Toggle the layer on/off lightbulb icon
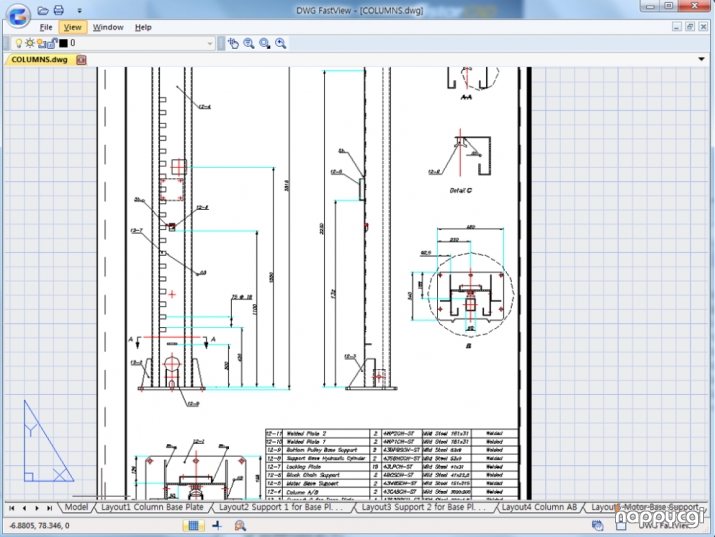 coord(19,43)
